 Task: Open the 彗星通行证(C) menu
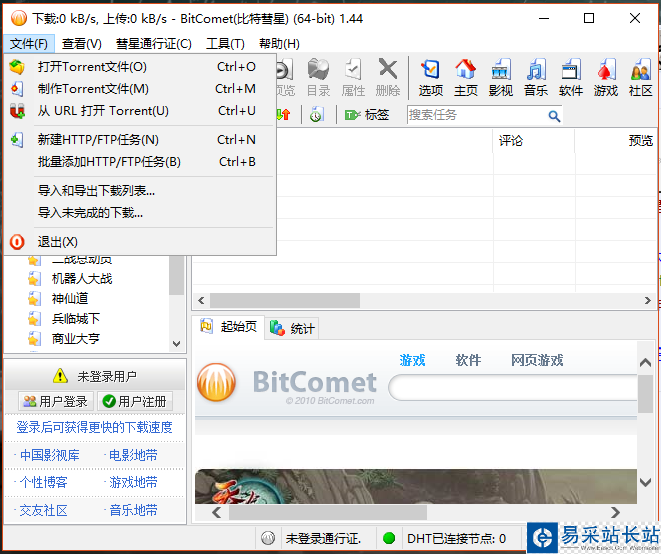(154, 43)
